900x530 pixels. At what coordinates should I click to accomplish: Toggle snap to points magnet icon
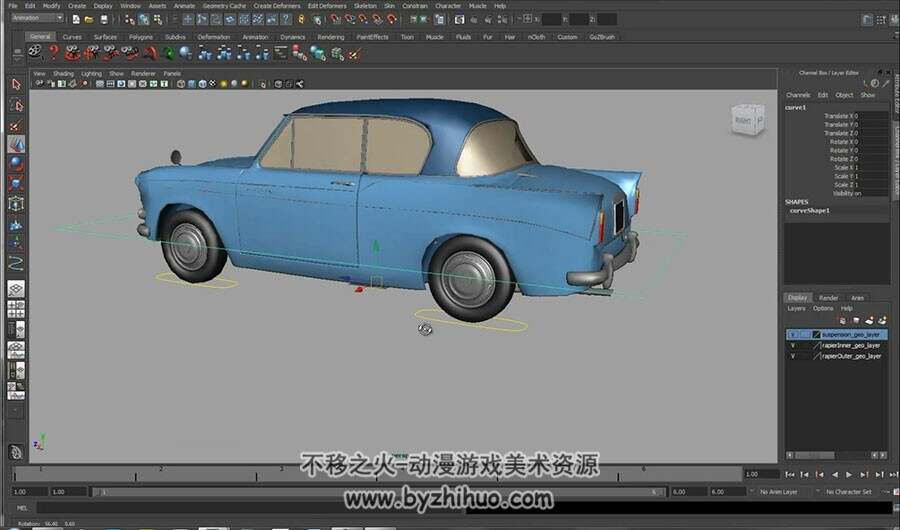click(363, 20)
